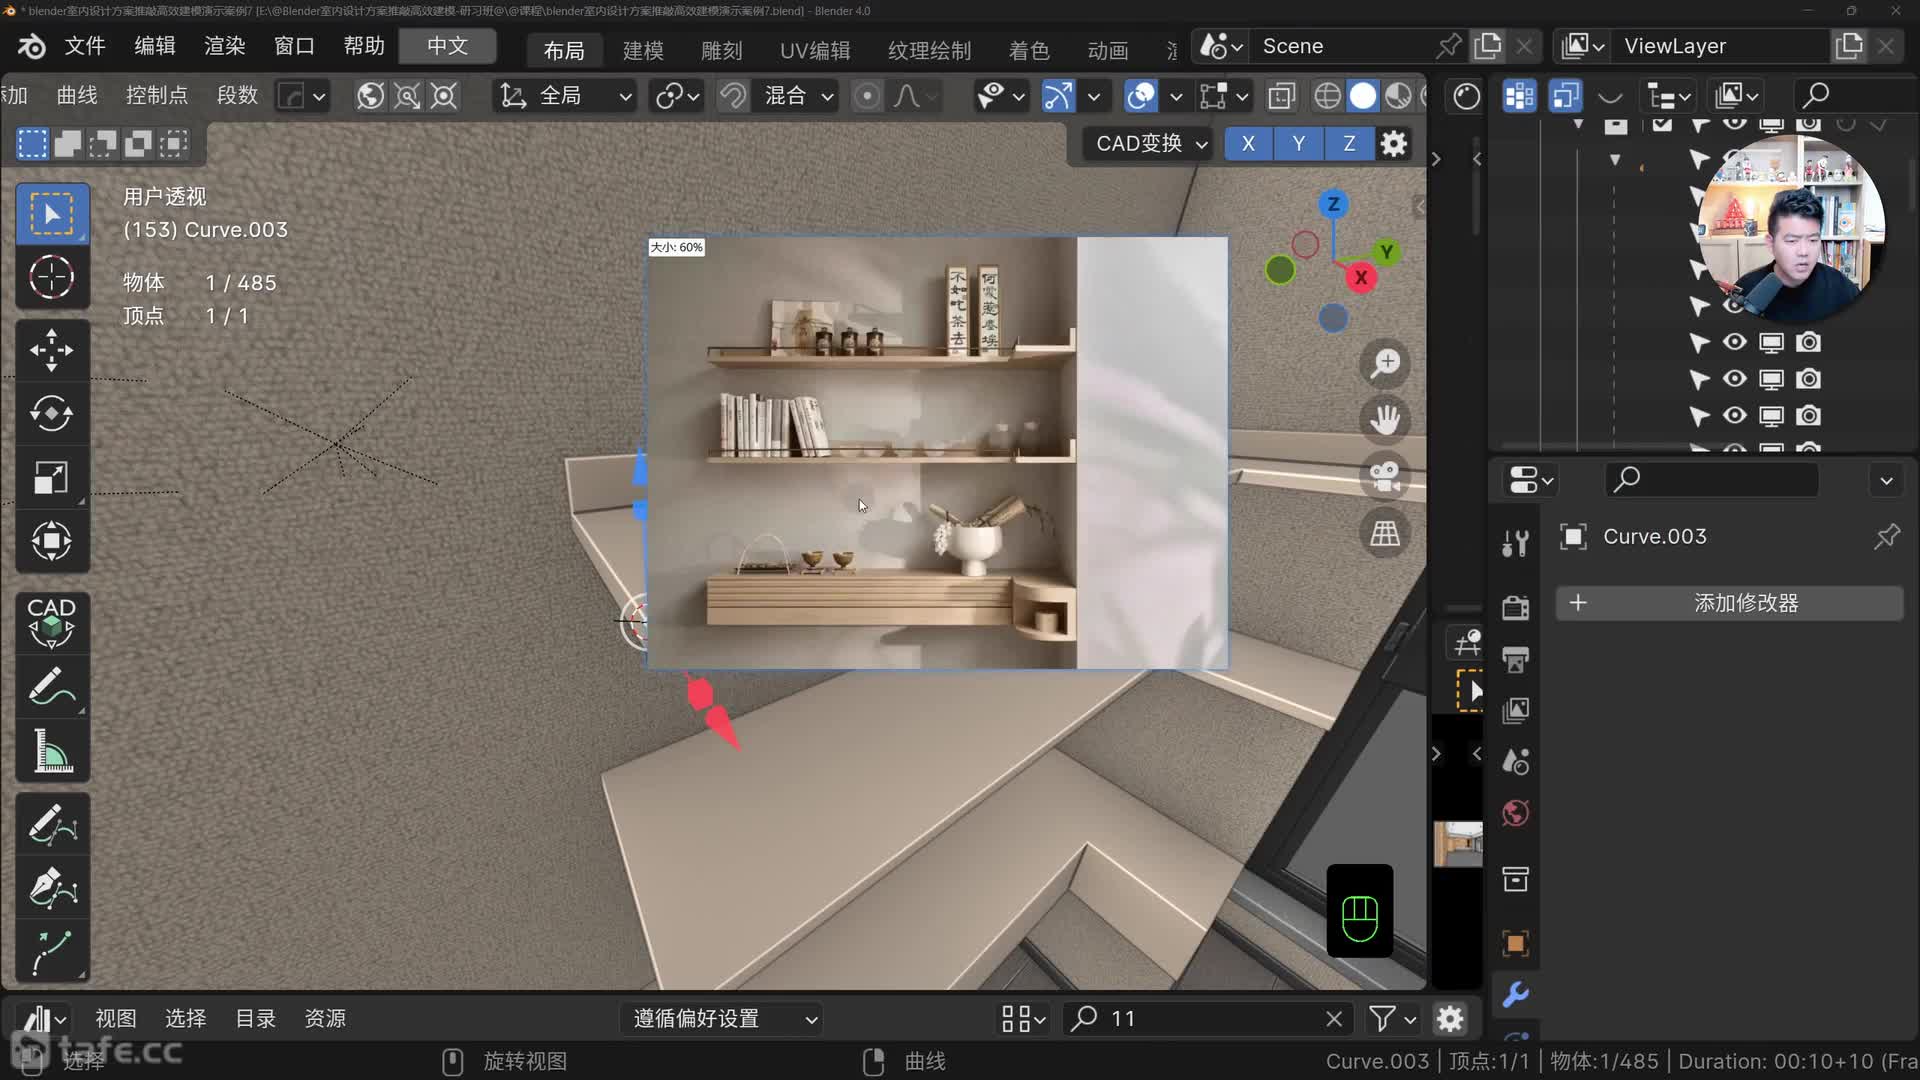Open the Modifiers wrench tab
Image resolution: width=1920 pixels, height=1080 pixels.
pyautogui.click(x=1515, y=994)
